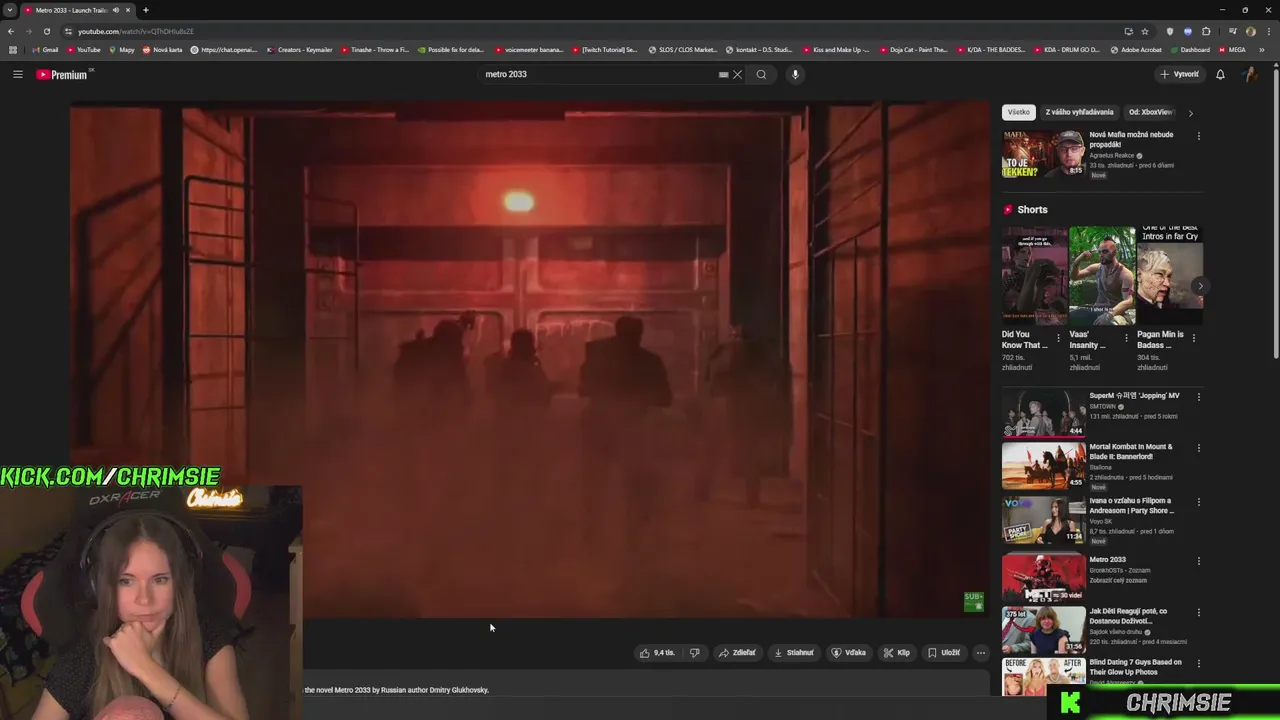Open the Gmail bookmark
Viewport: 1280px width, 720px height.
(45, 50)
